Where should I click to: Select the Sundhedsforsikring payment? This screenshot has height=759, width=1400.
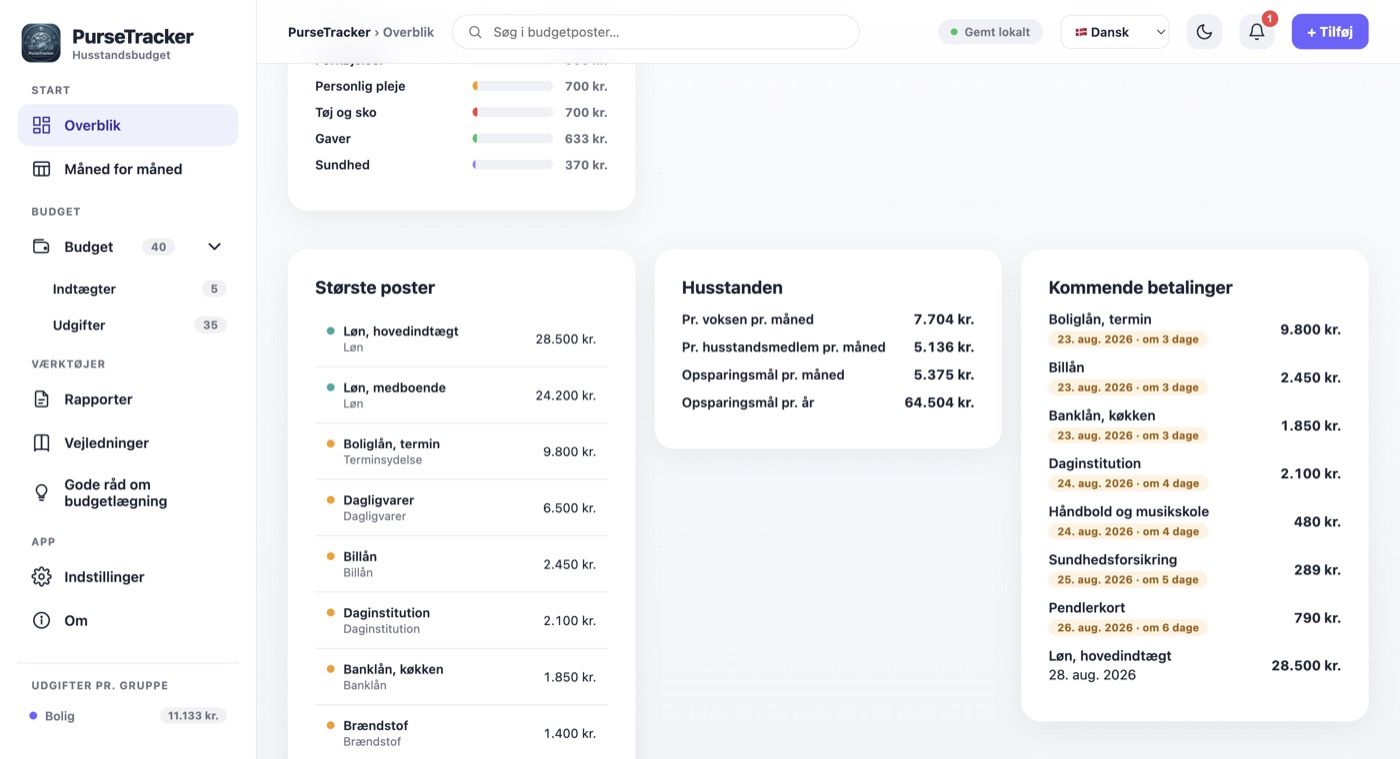click(x=1194, y=569)
